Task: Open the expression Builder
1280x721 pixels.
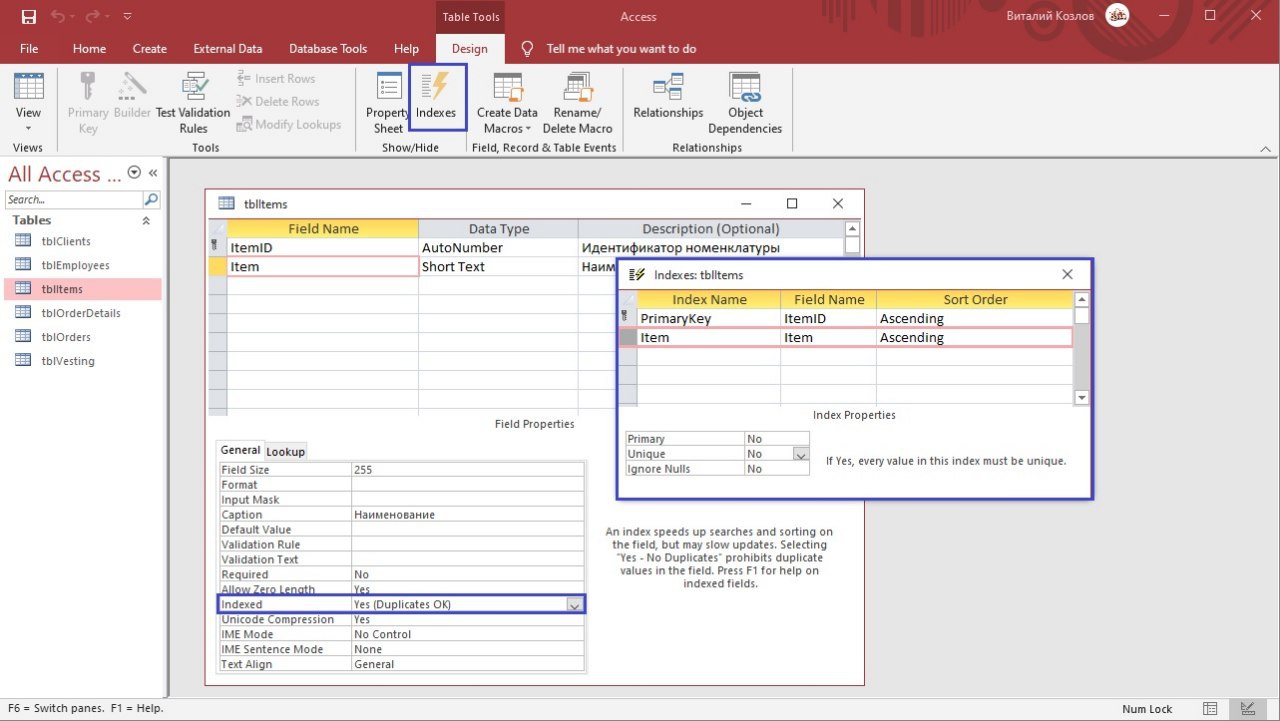Action: tap(132, 96)
